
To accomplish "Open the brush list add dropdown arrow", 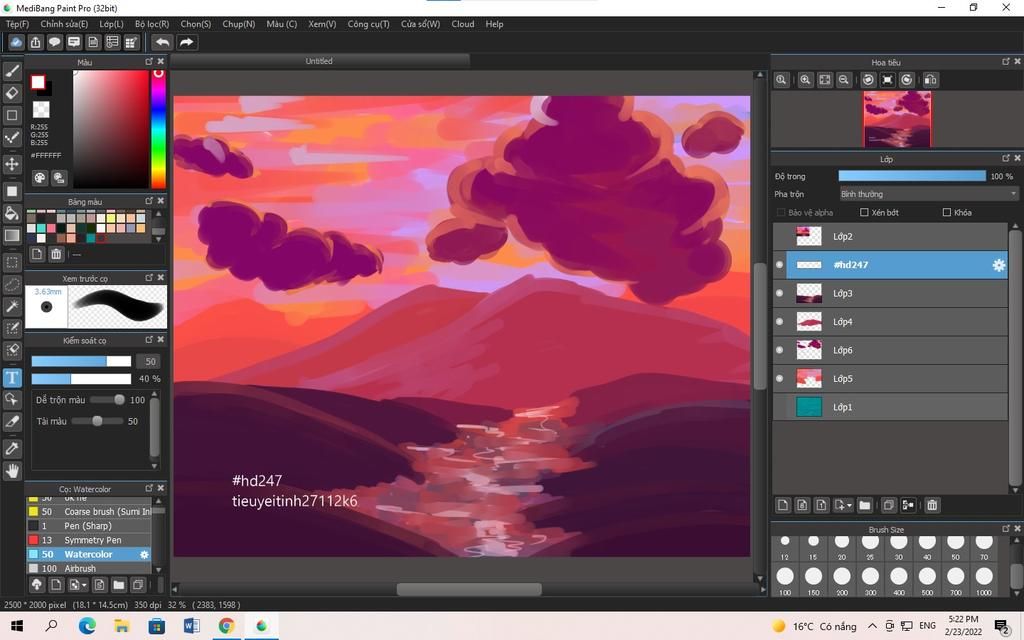I will click(x=84, y=585).
